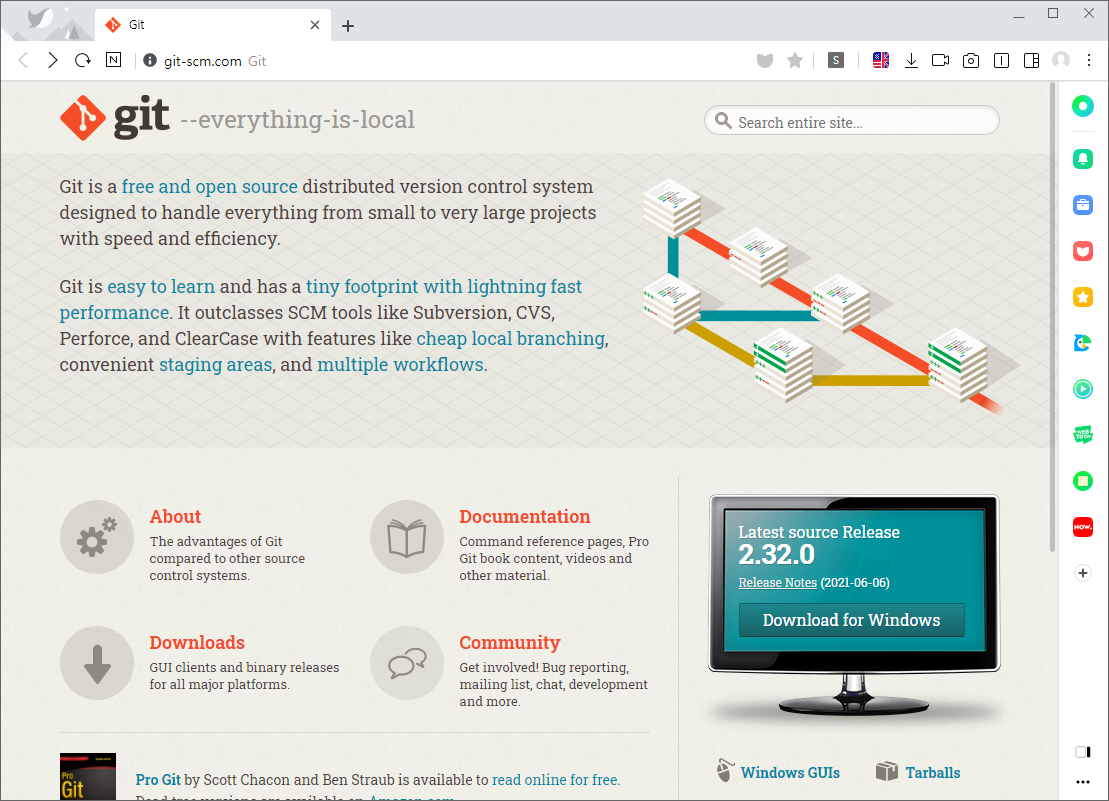1109x801 pixels.
Task: Open the green bell notification sidebar icon
Action: coord(1083,159)
